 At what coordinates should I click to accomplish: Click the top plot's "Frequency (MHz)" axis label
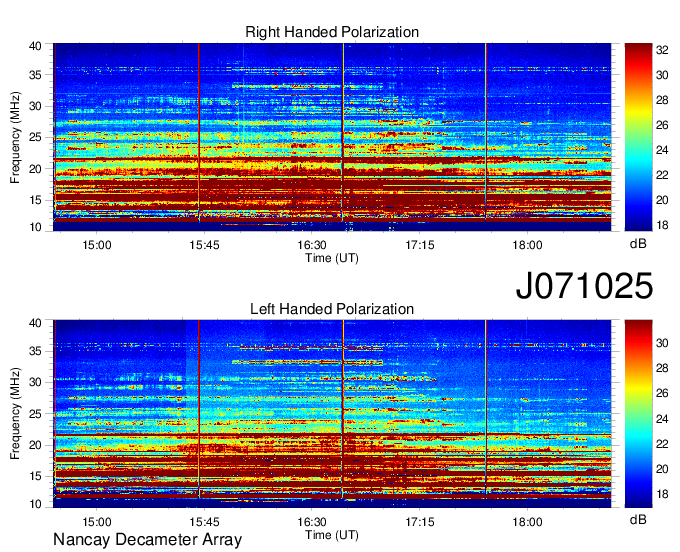15,137
